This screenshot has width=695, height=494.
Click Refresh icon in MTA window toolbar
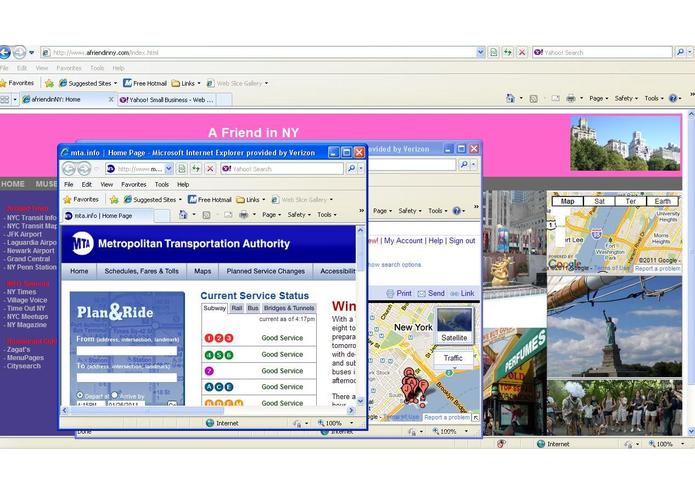(x=196, y=169)
